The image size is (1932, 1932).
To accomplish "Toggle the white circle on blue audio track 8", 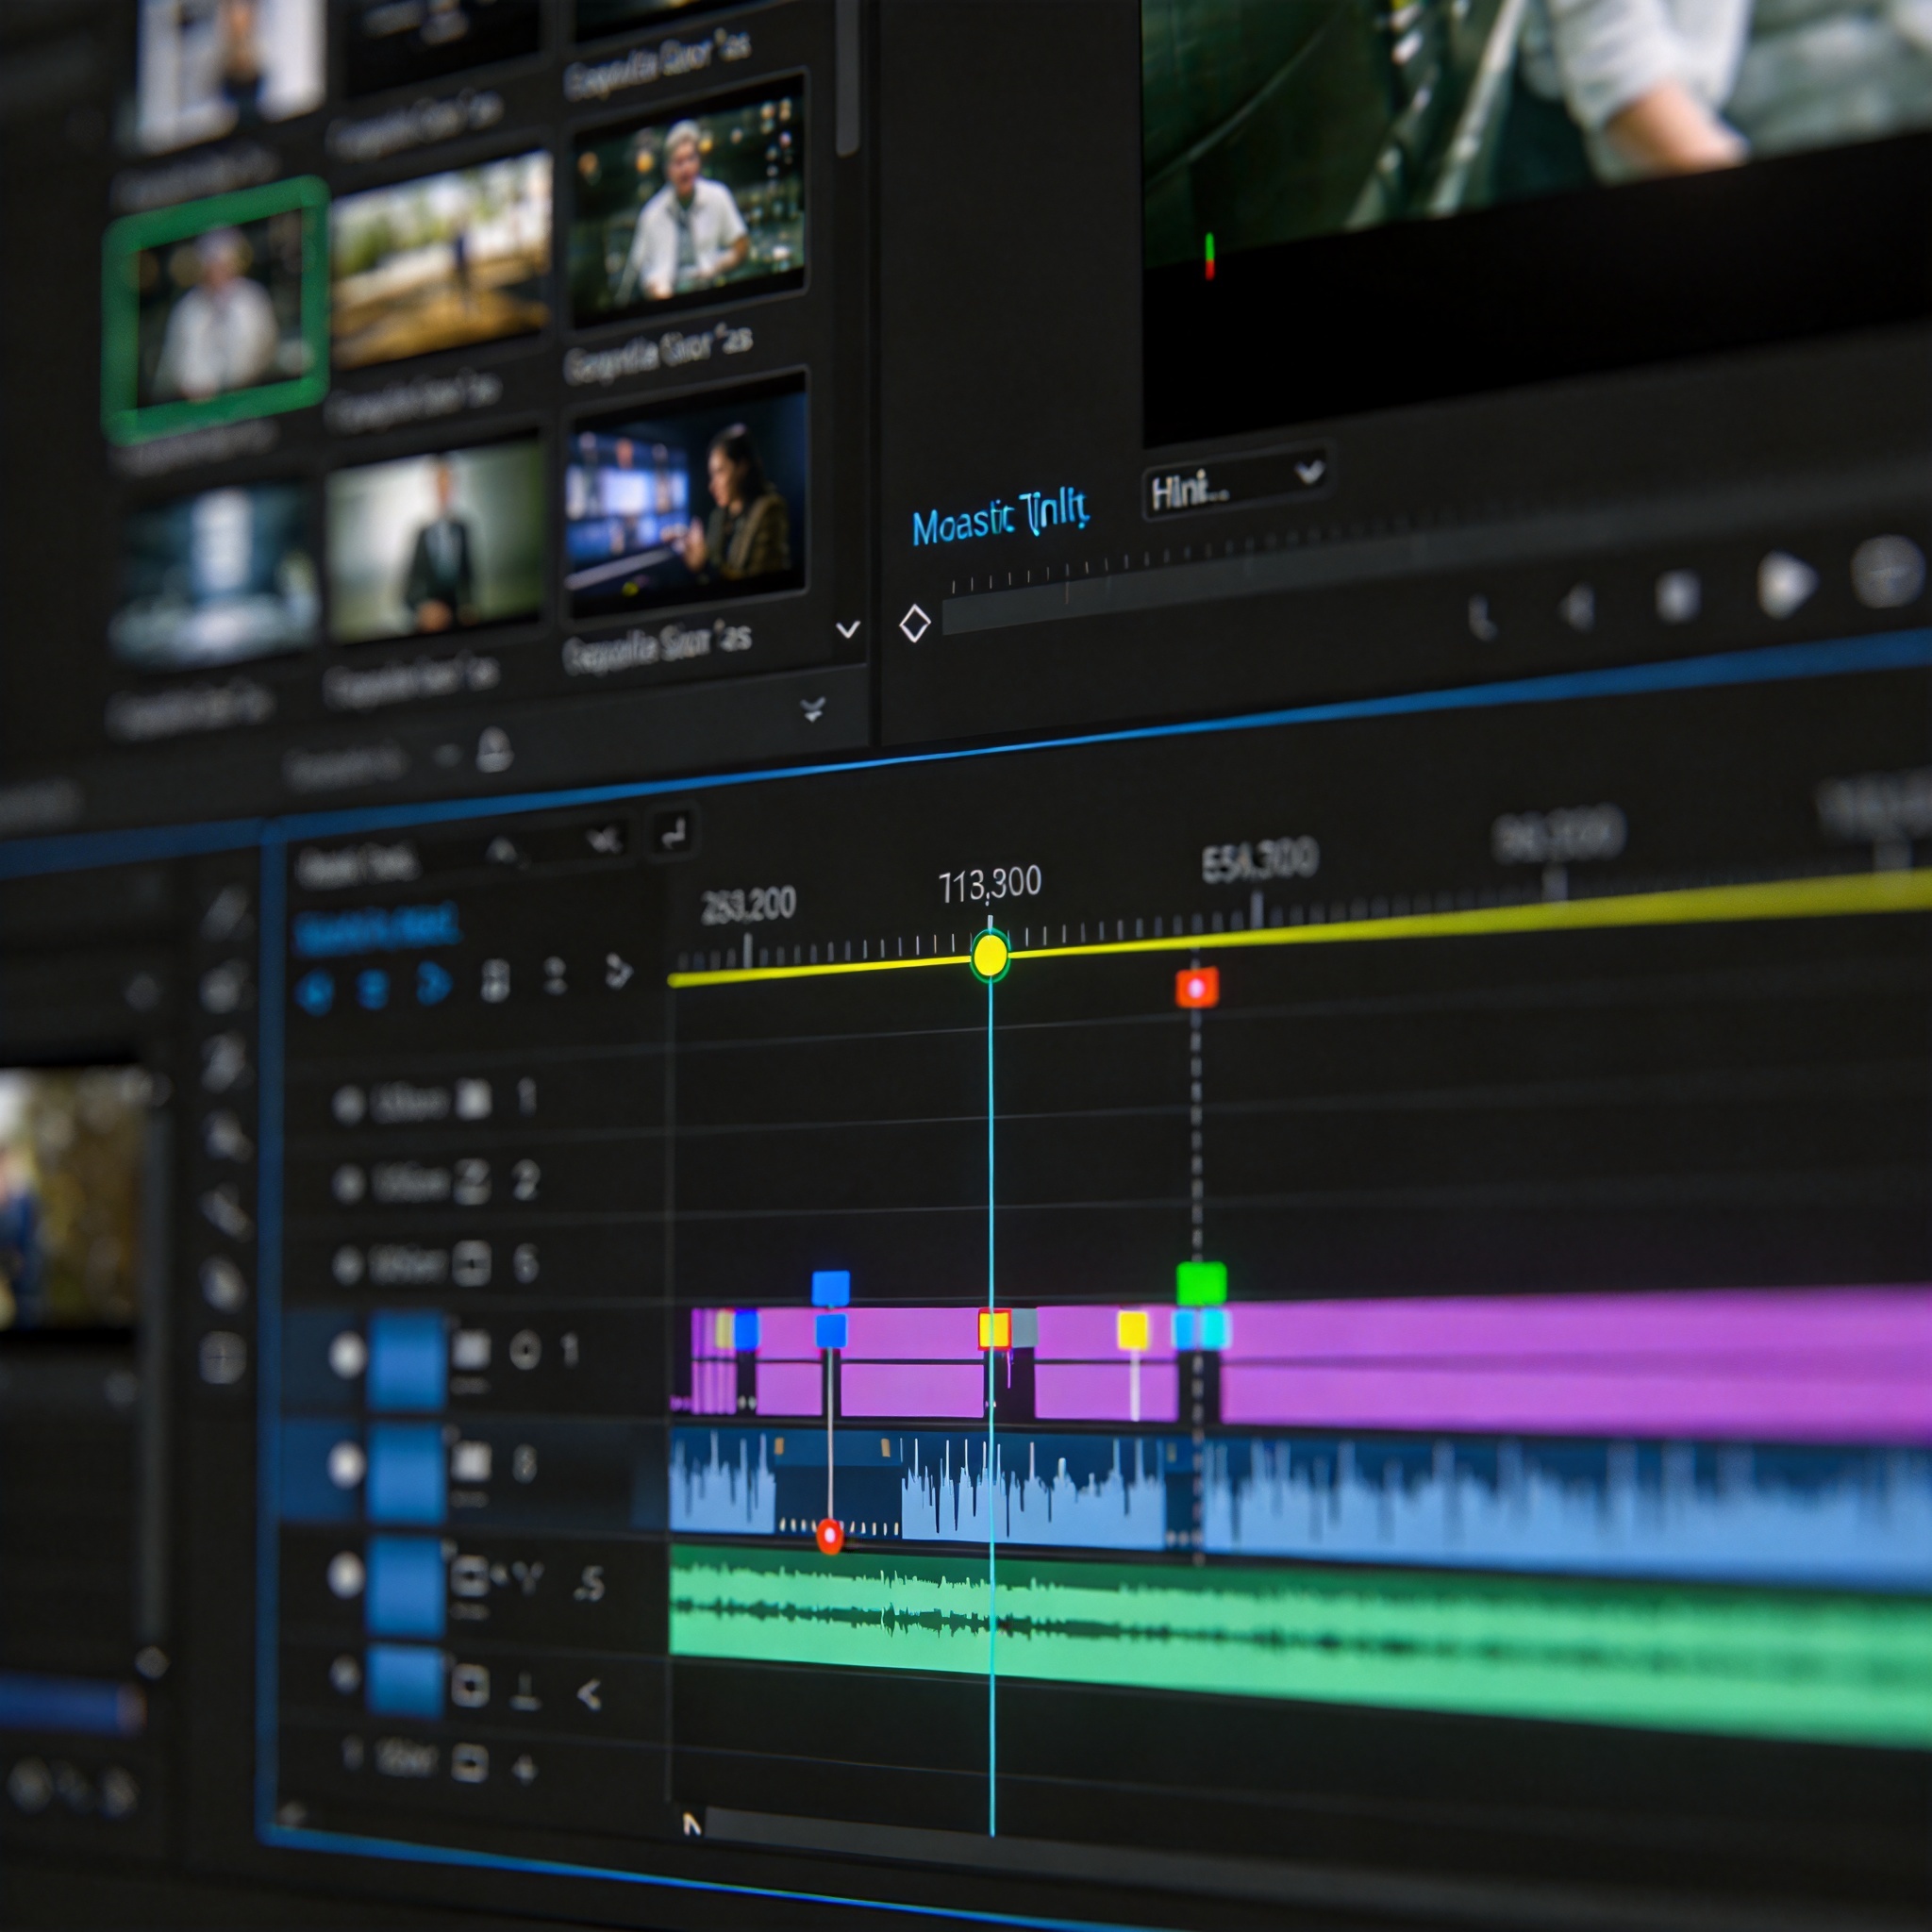I will coord(346,1464).
